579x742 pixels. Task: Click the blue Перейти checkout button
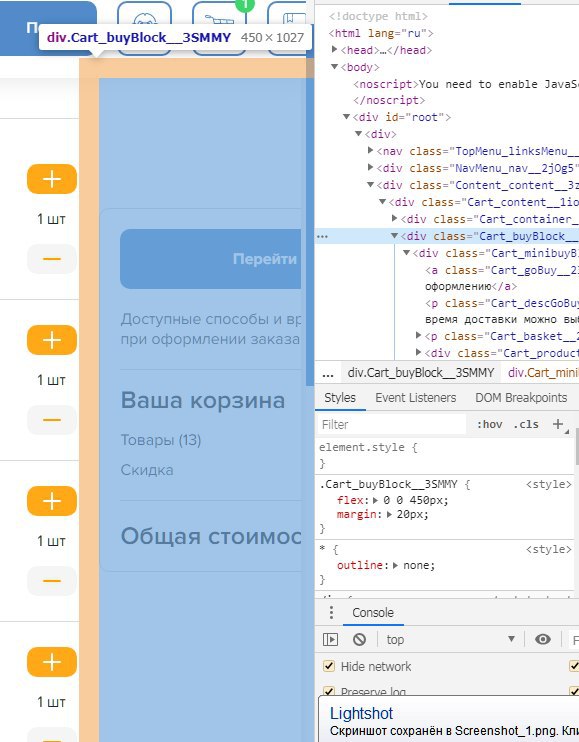(x=211, y=259)
